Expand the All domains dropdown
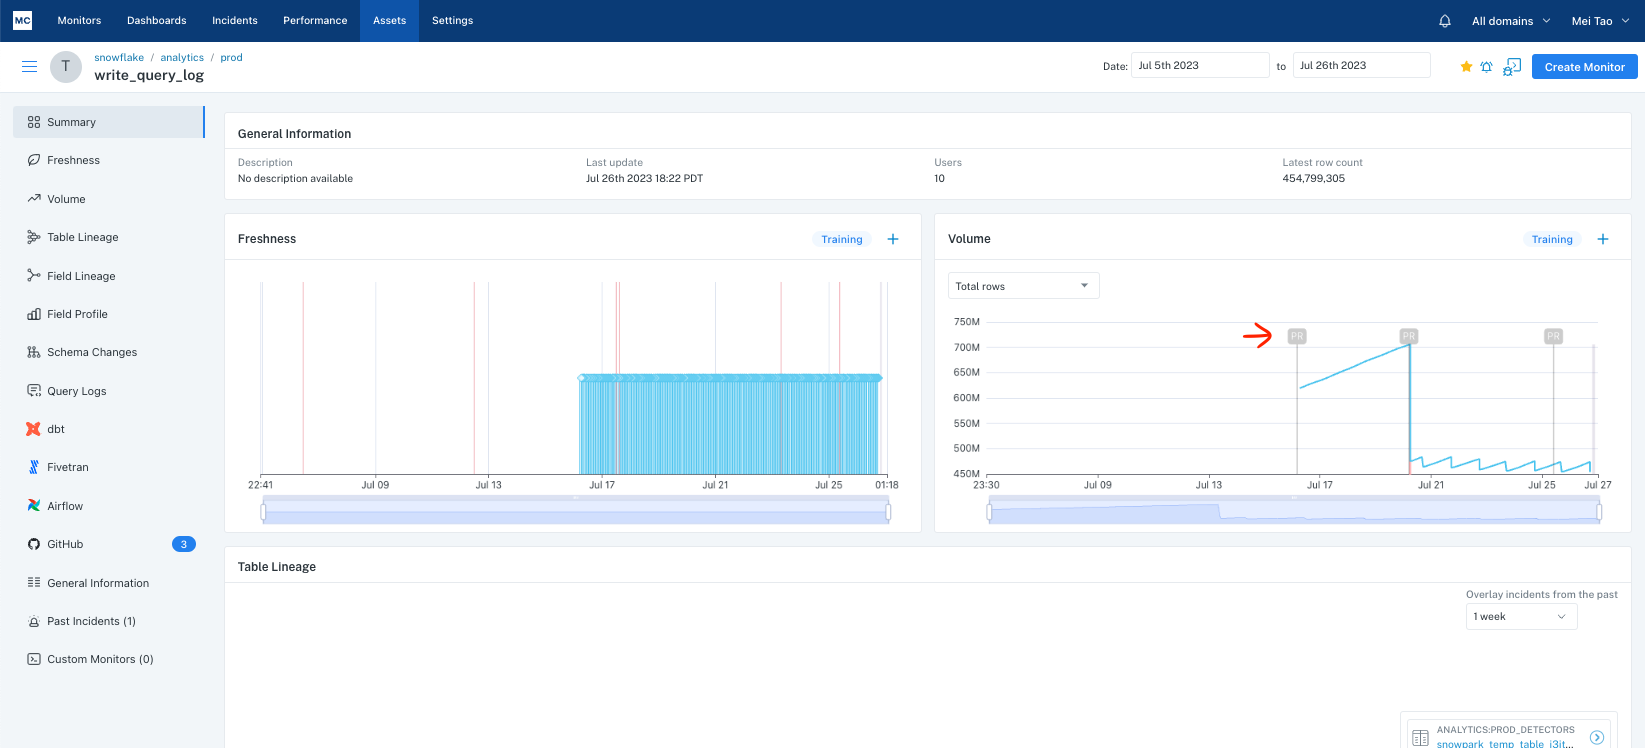The image size is (1645, 748). point(1511,21)
